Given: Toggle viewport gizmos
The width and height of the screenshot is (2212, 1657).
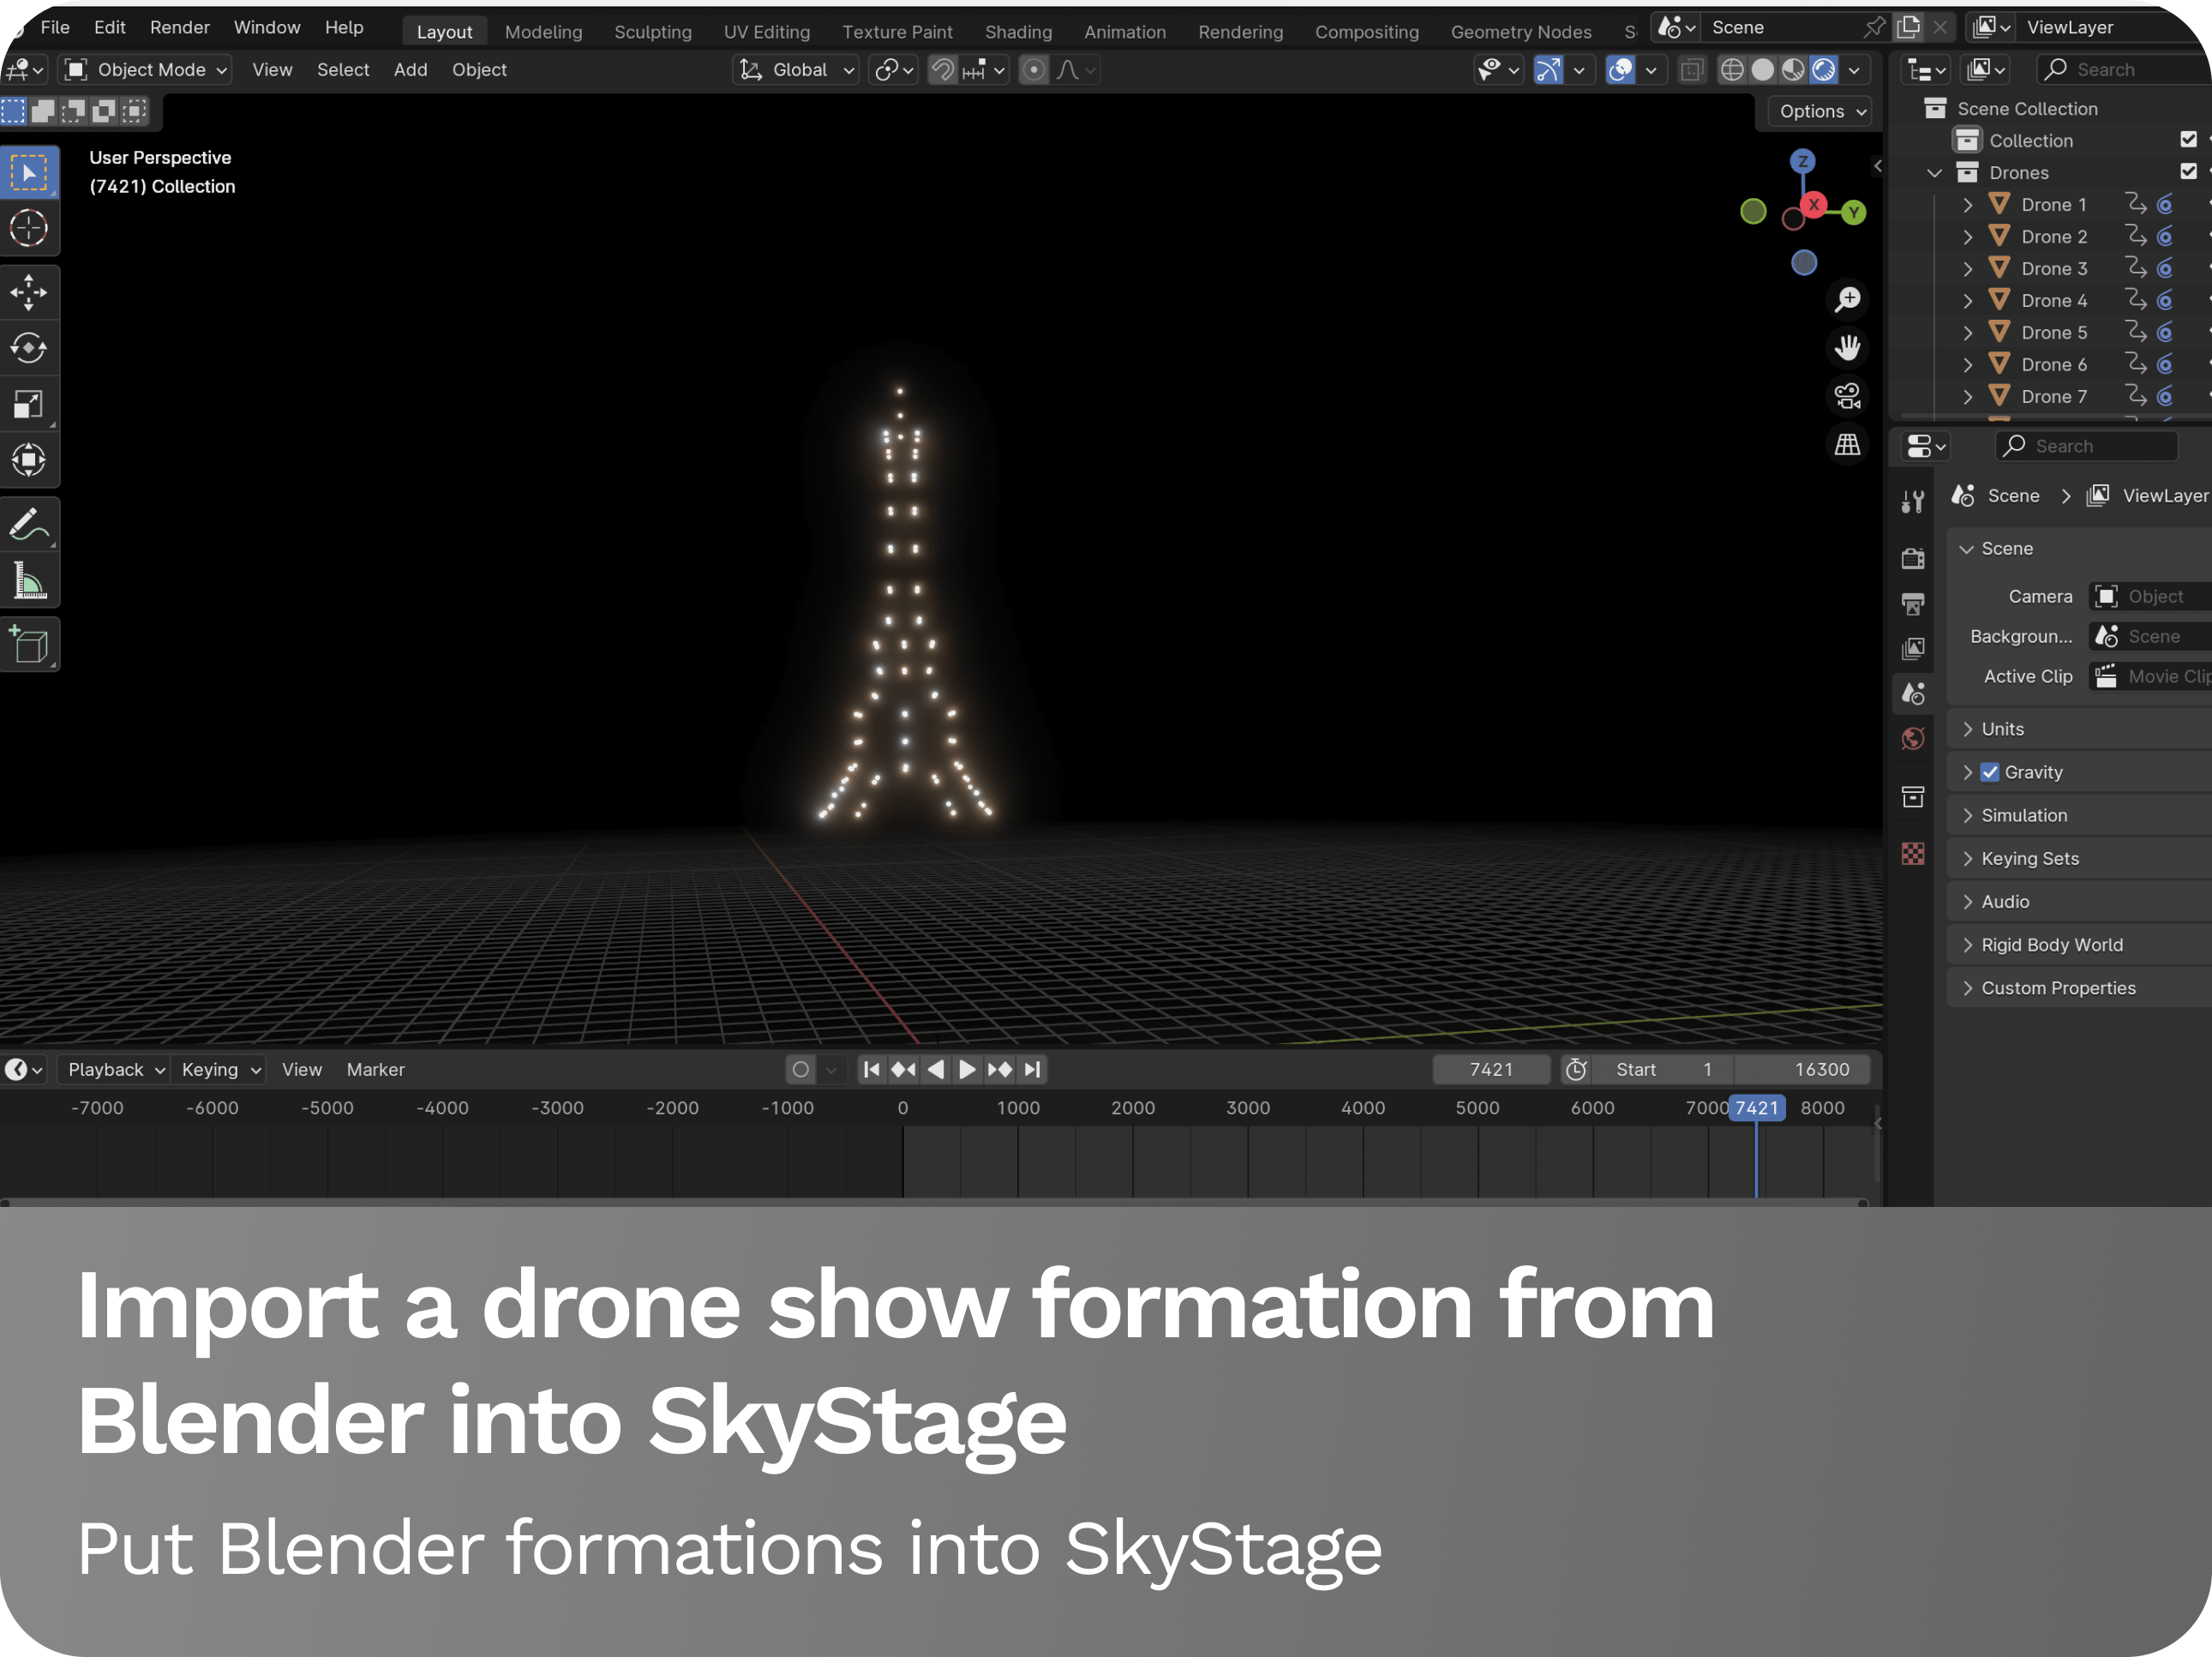Looking at the screenshot, I should click(1548, 70).
